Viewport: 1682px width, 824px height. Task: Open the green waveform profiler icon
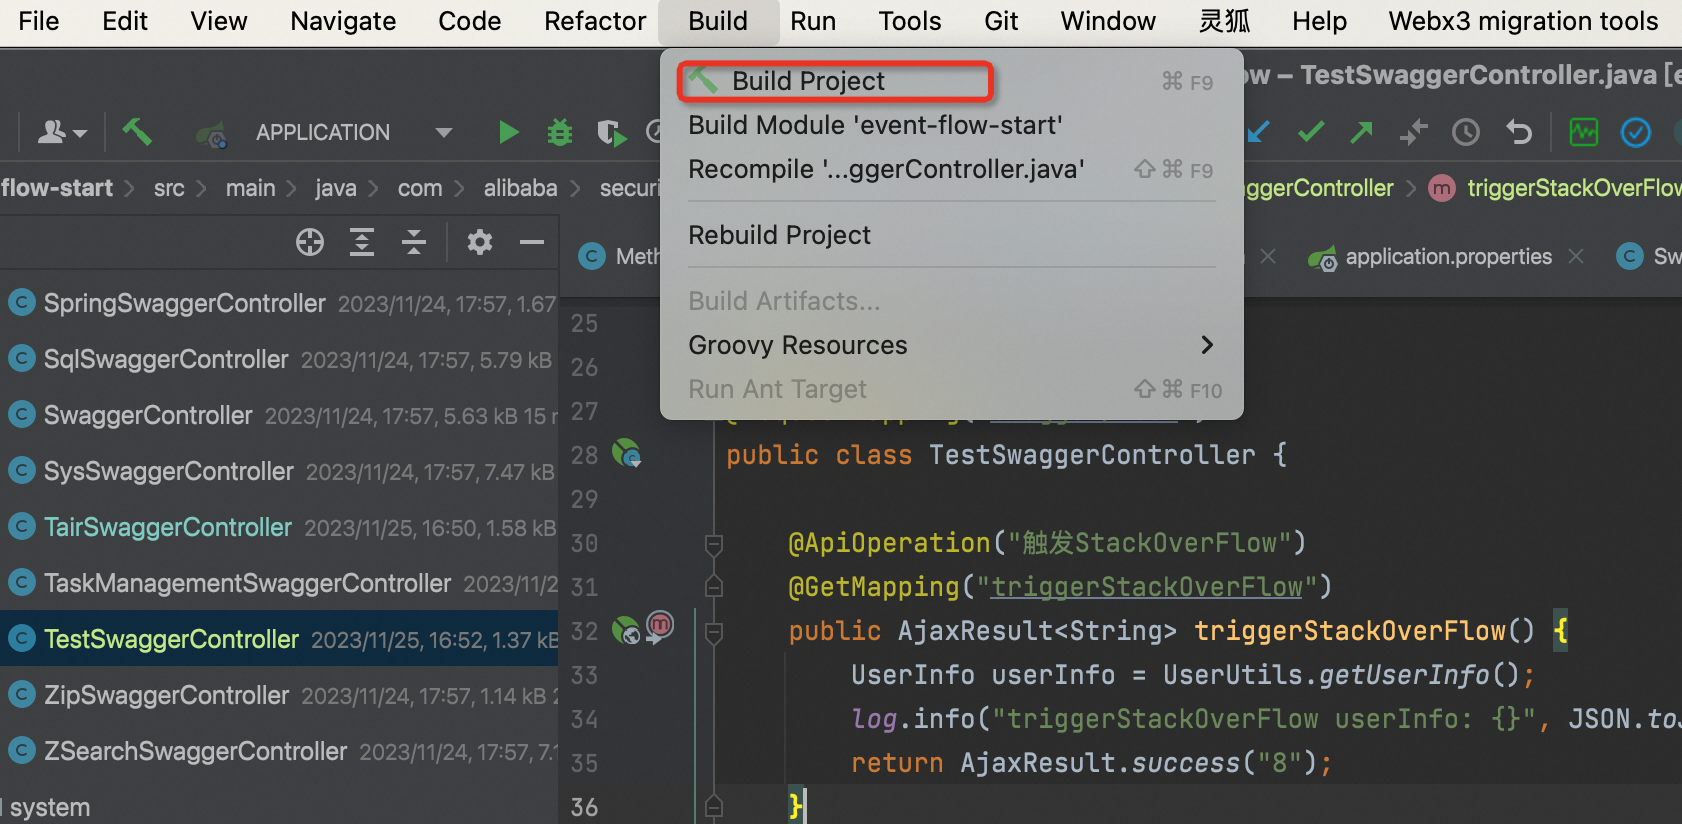point(1584,132)
